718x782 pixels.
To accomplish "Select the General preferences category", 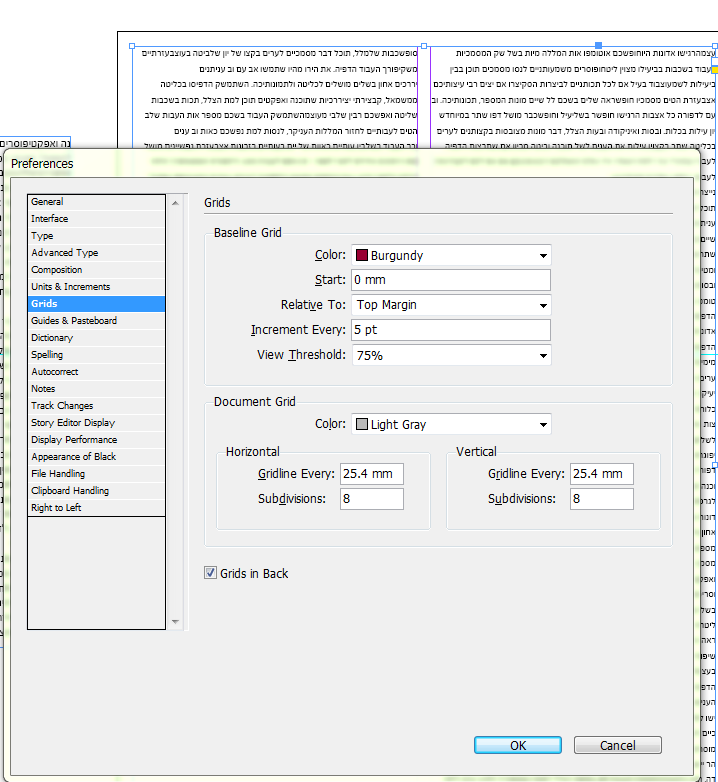I will 96,202.
